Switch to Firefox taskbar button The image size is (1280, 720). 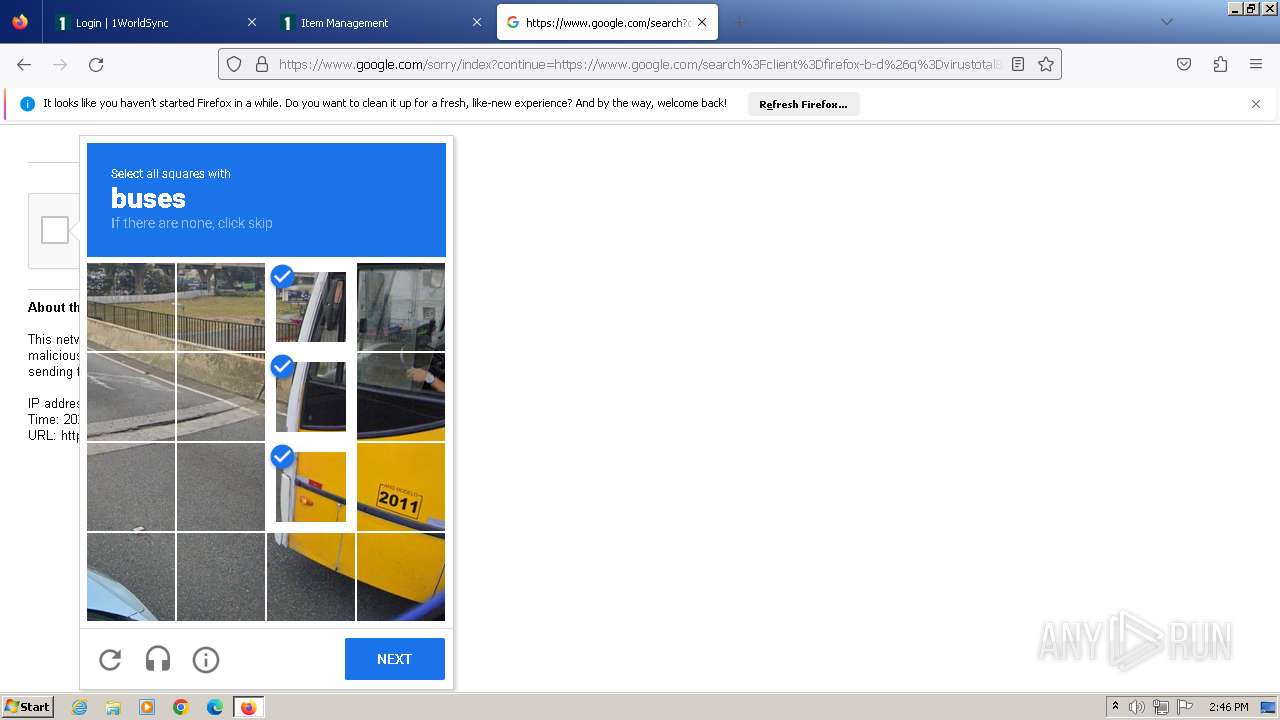(x=249, y=707)
